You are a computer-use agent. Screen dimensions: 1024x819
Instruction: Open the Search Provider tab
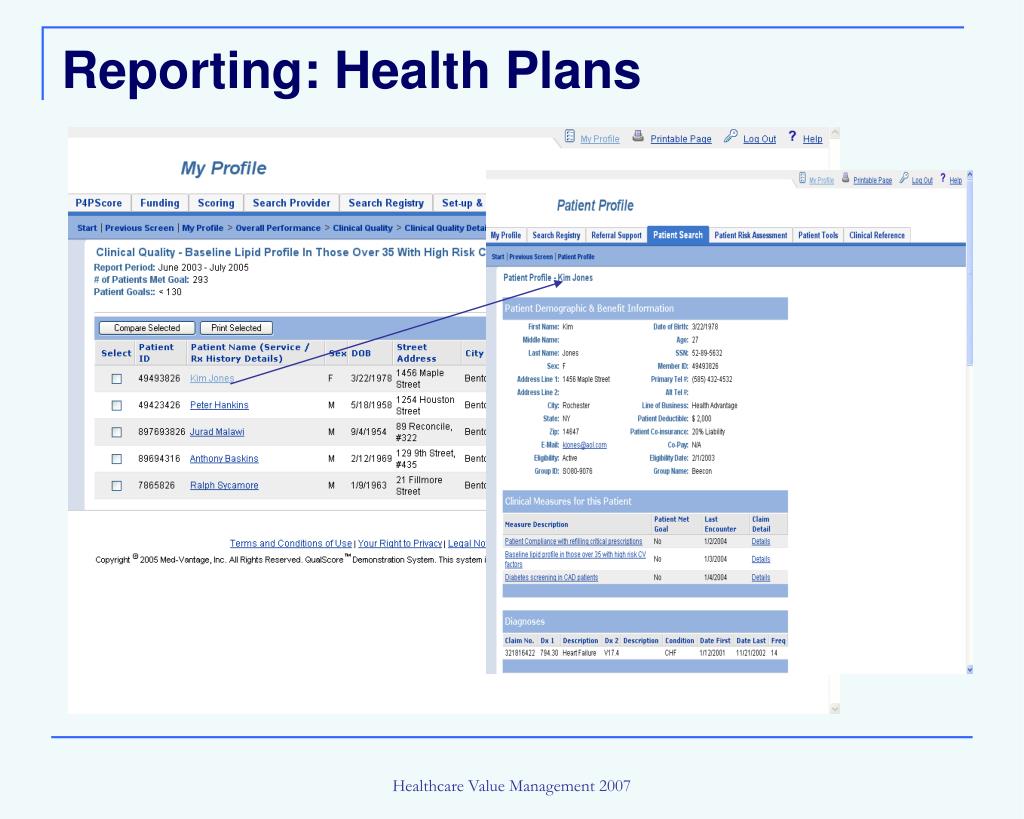click(x=291, y=203)
